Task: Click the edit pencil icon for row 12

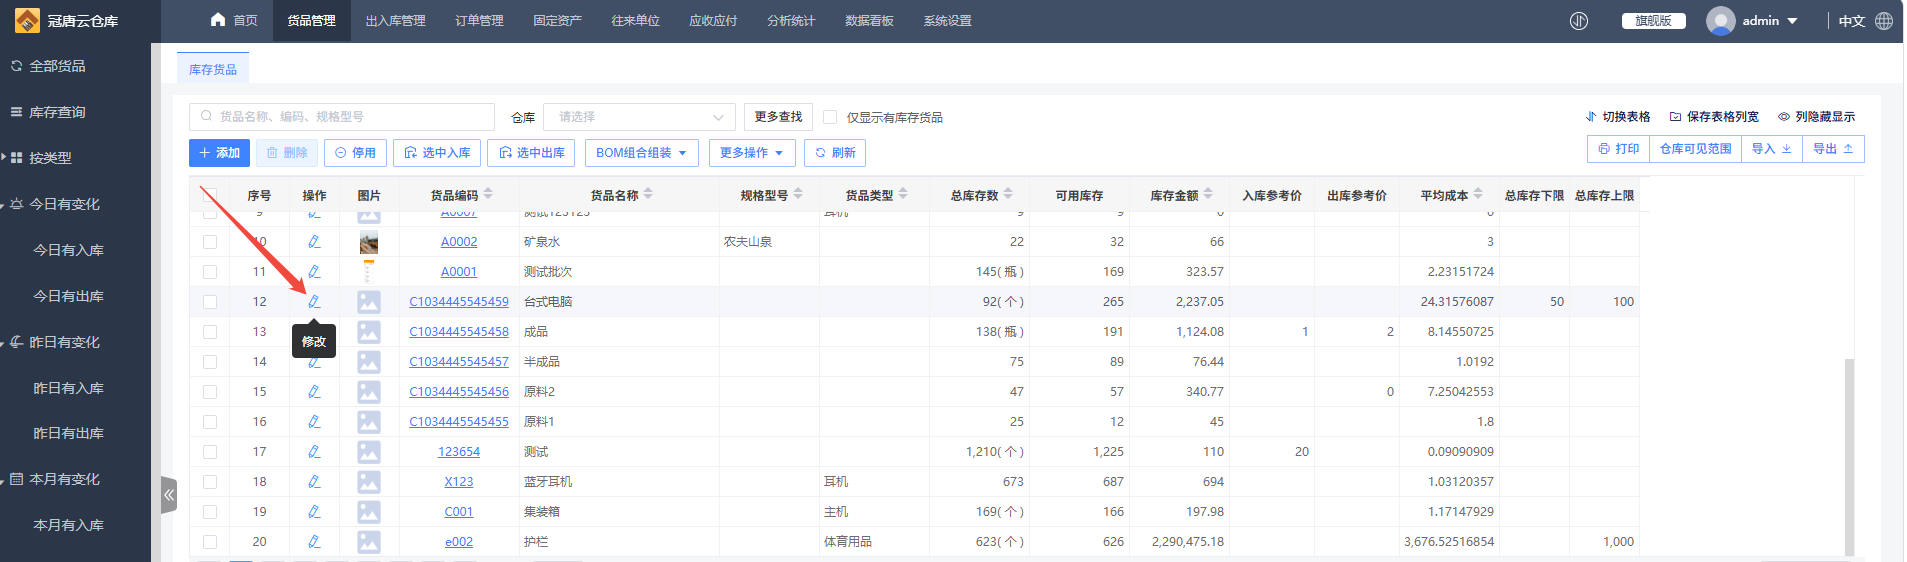Action: (314, 301)
